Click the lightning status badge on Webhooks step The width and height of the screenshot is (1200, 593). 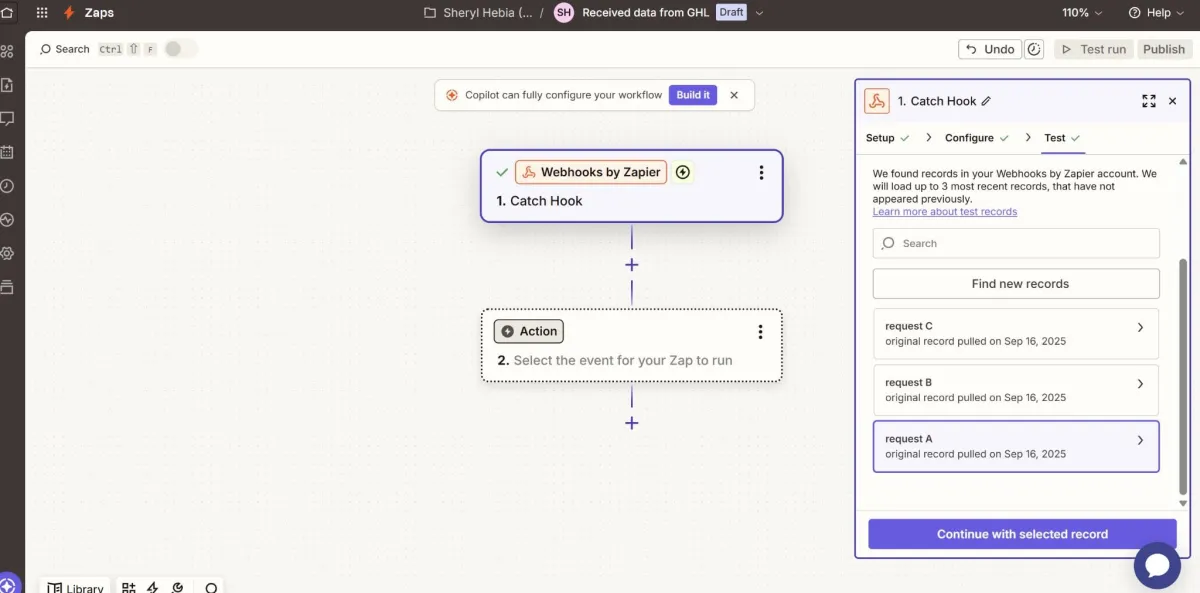(x=683, y=172)
